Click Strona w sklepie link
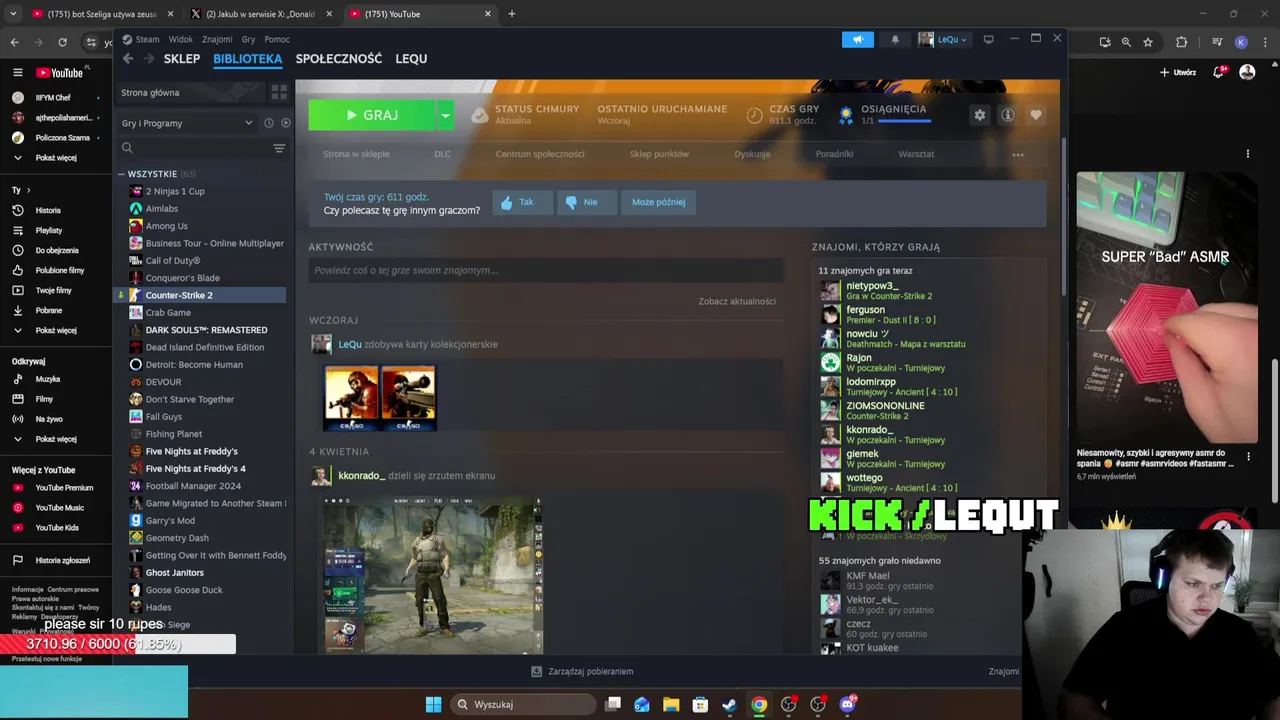The width and height of the screenshot is (1280, 720). (x=356, y=154)
